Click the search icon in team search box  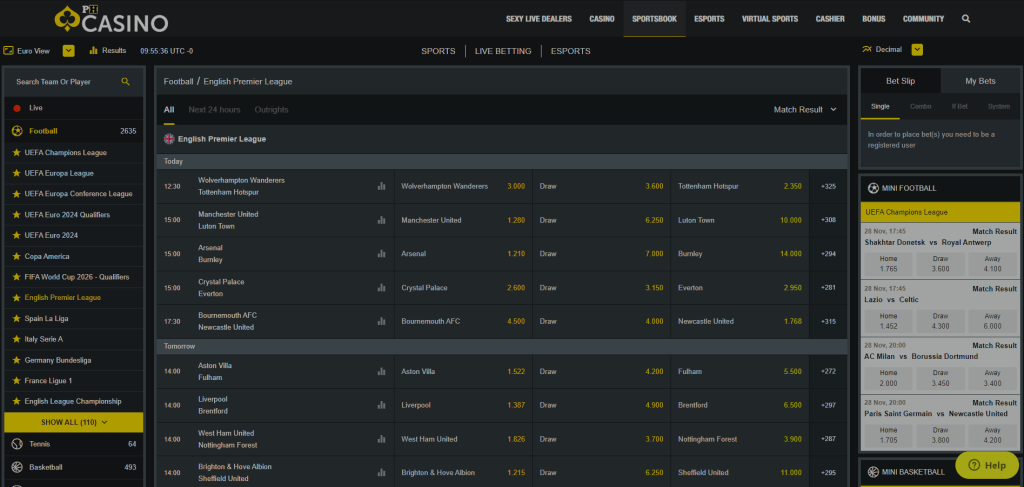(126, 82)
